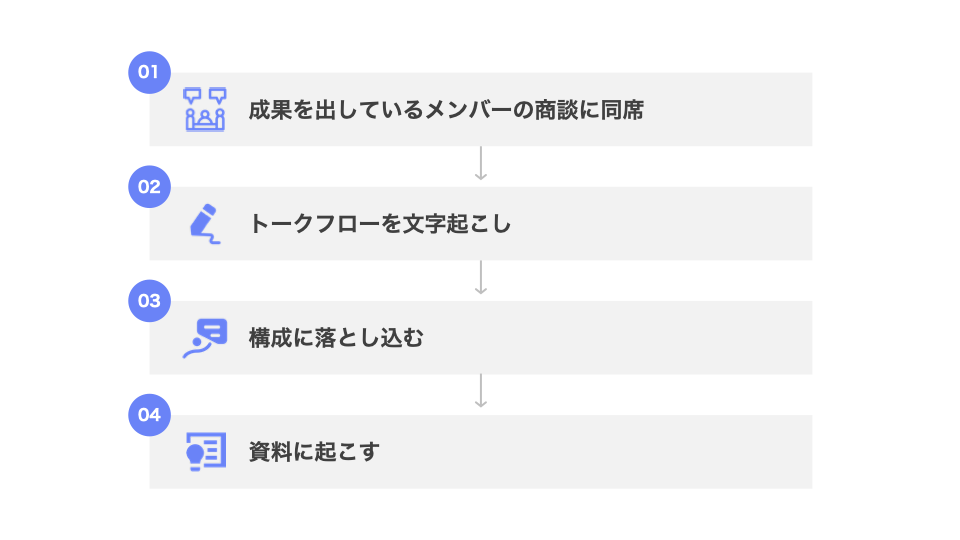Click the blue 01 number badge

(x=150, y=72)
